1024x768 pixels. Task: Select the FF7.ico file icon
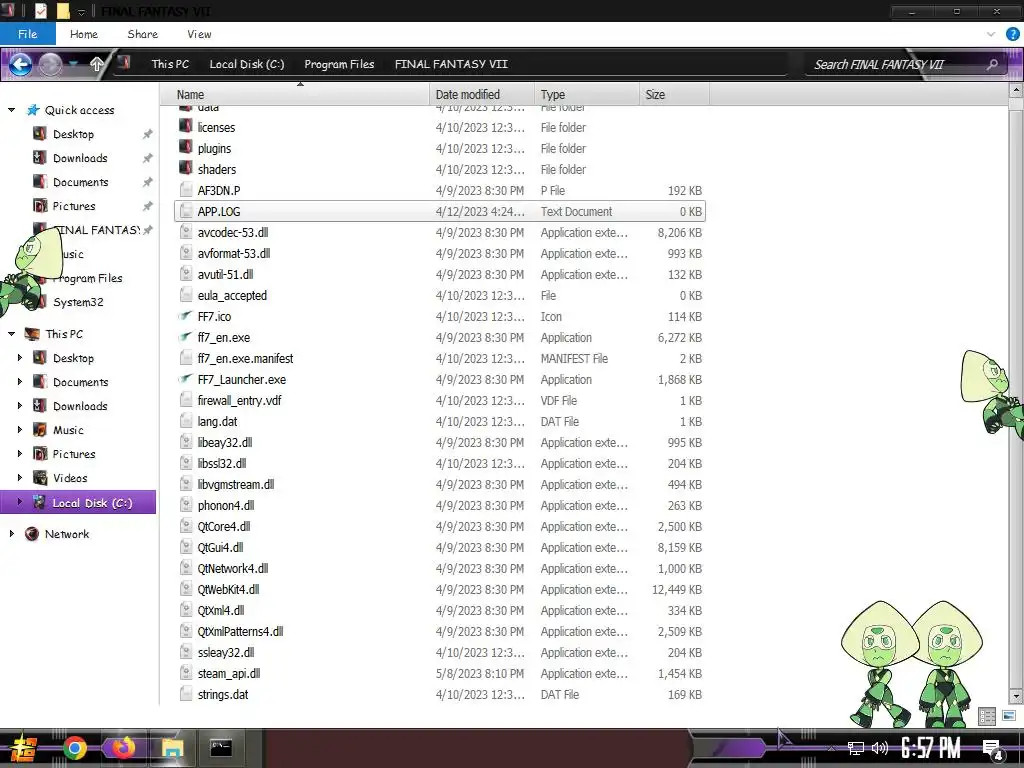point(186,316)
